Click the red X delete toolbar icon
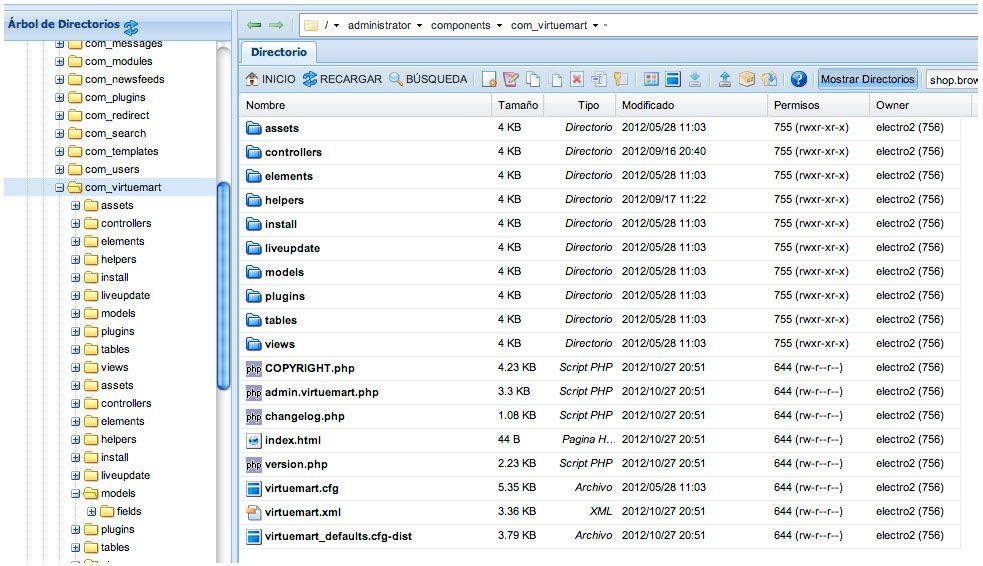 click(x=577, y=79)
